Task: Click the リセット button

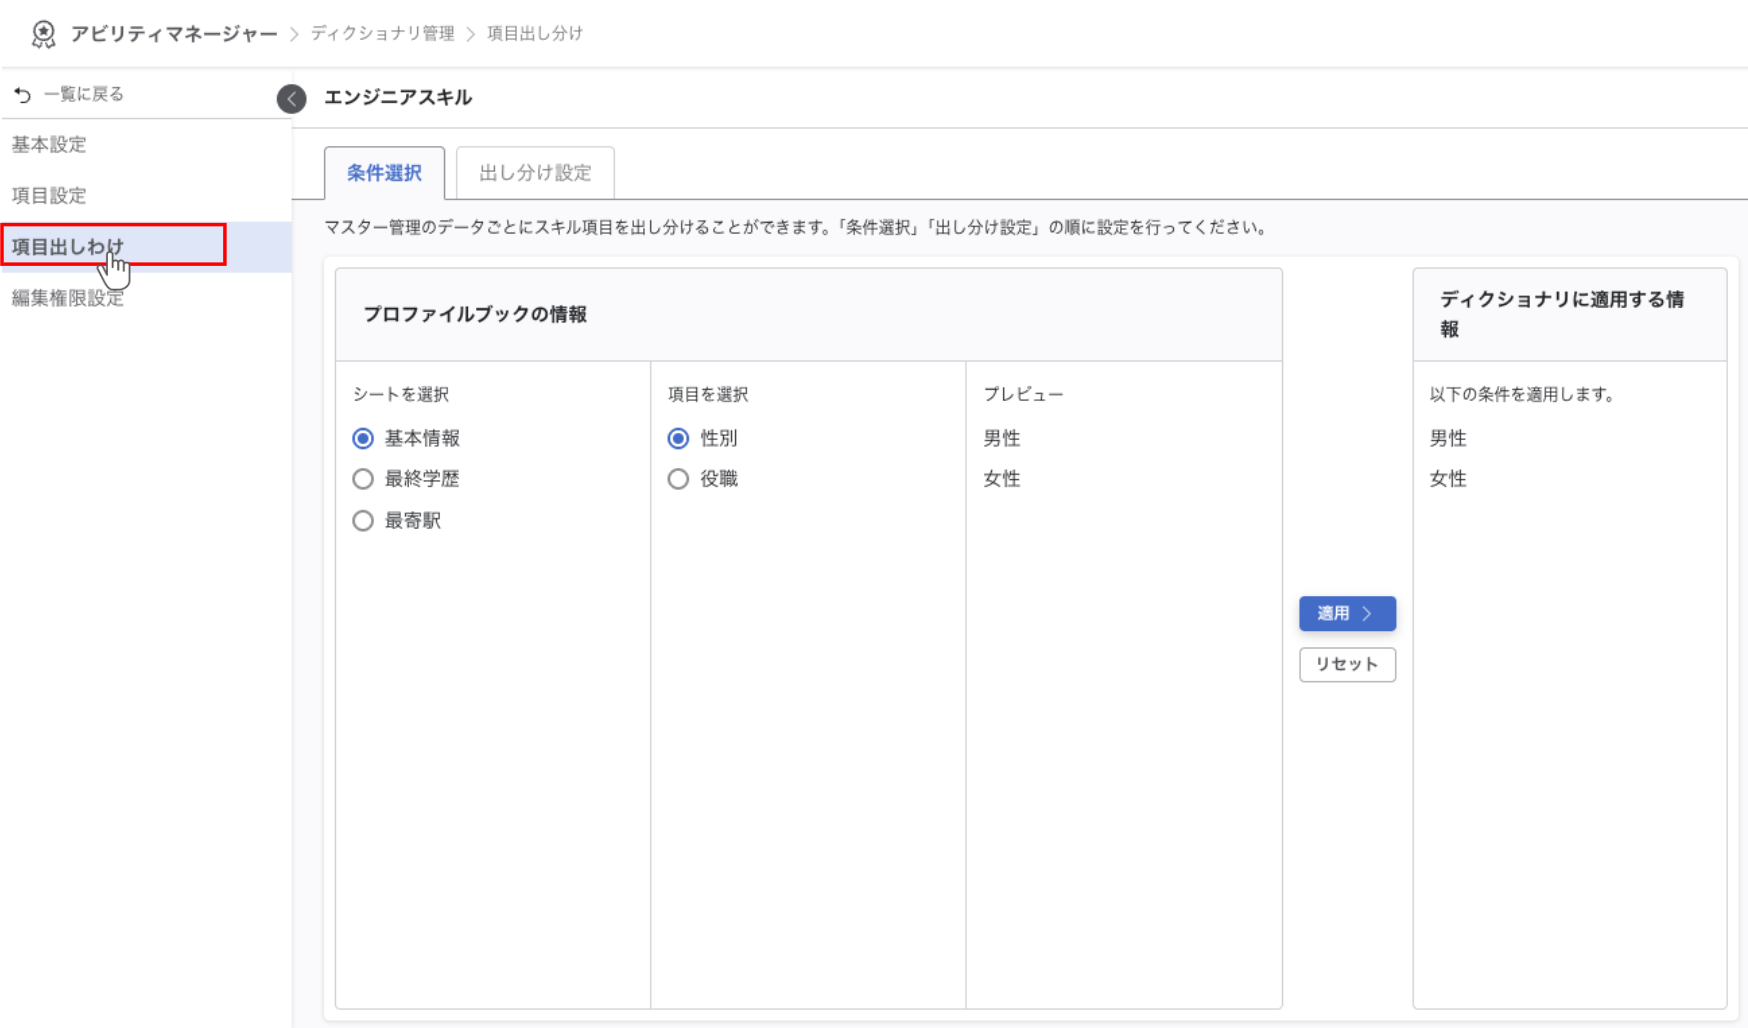Action: pos(1347,664)
